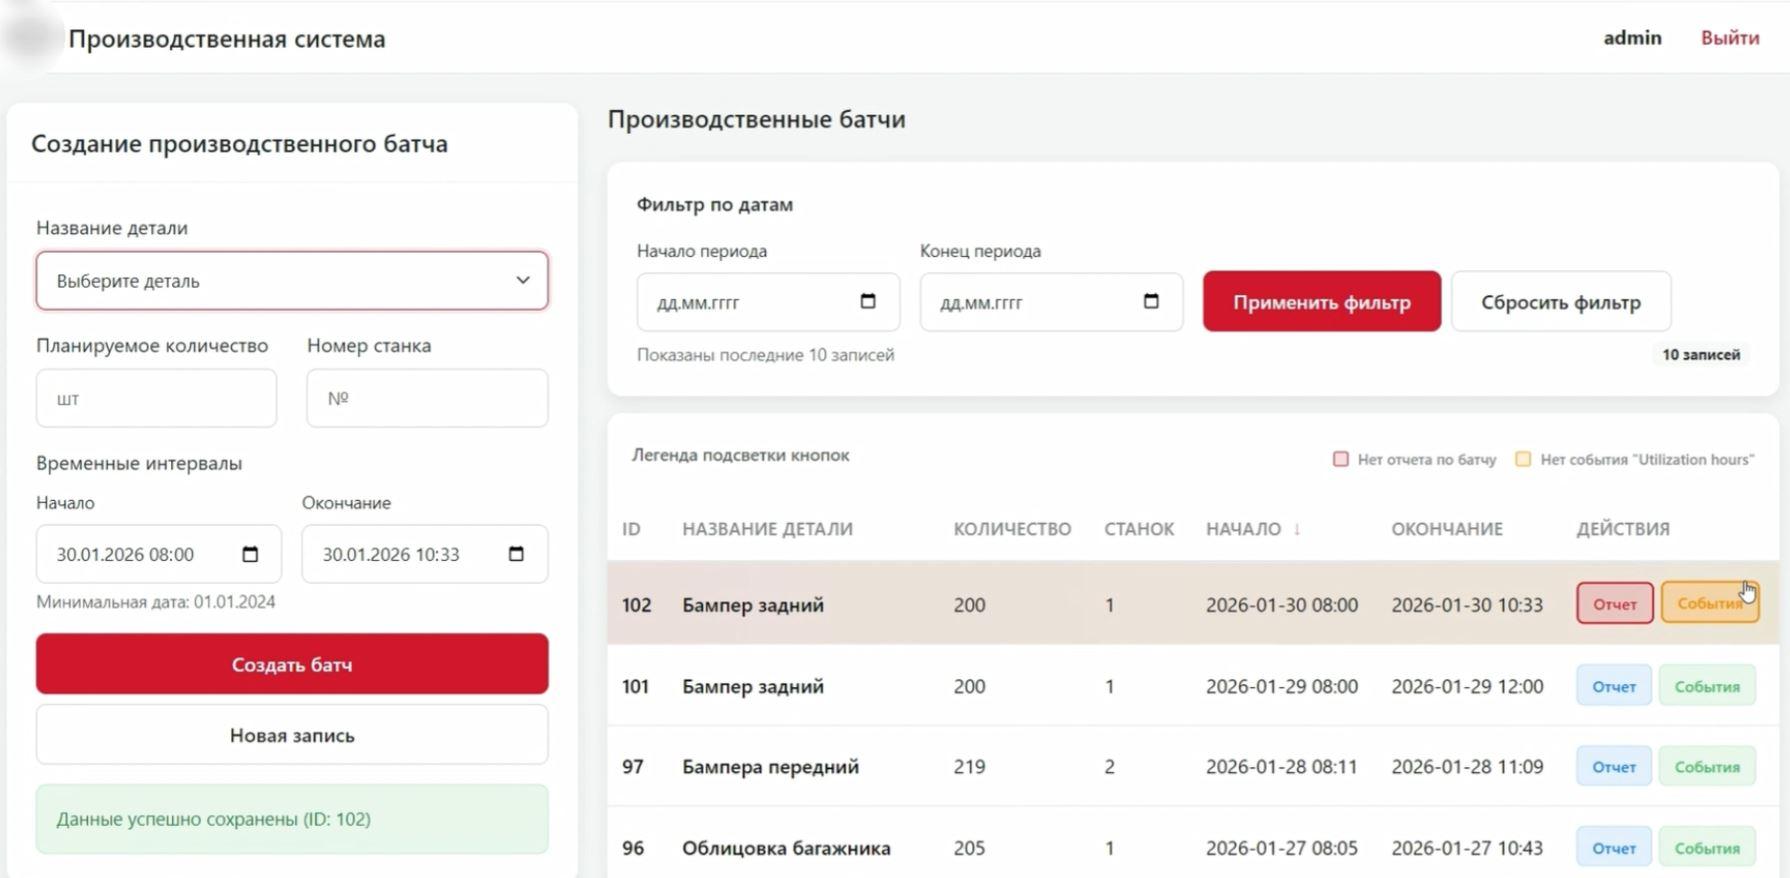The image size is (1790, 878).
Task: Focus the Номер станка input field
Action: pos(427,398)
